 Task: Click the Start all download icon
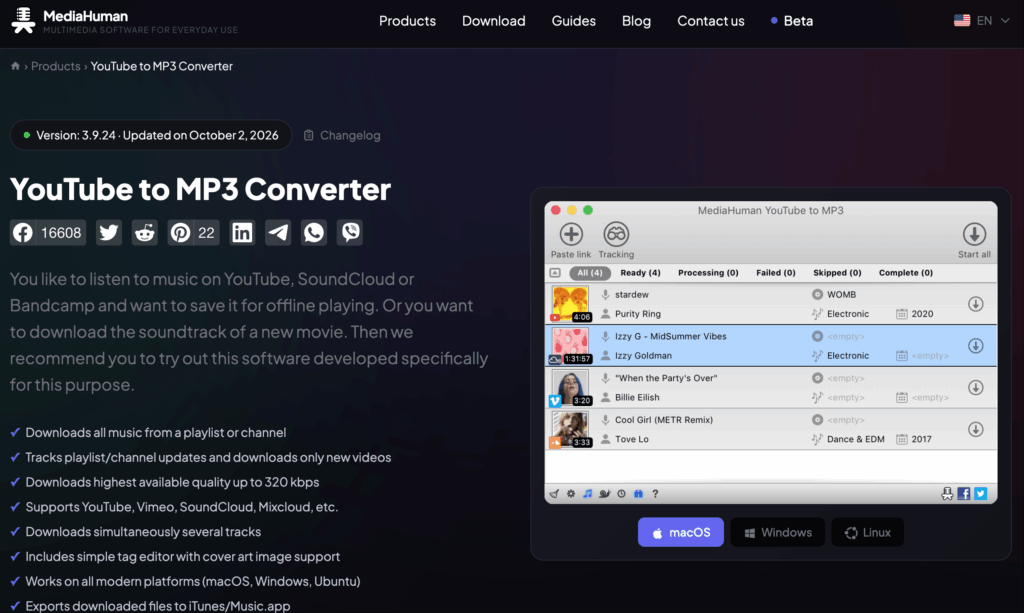pos(974,234)
